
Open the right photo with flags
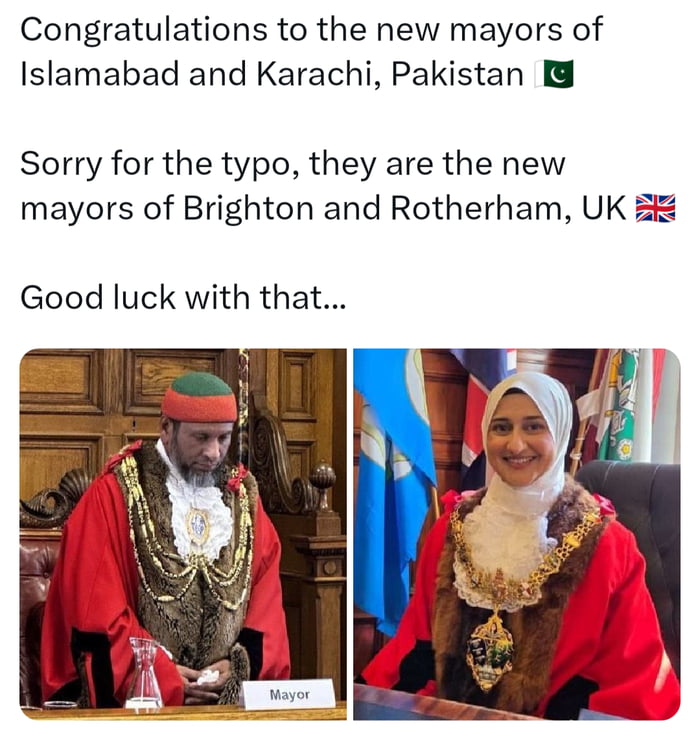[x=517, y=534]
